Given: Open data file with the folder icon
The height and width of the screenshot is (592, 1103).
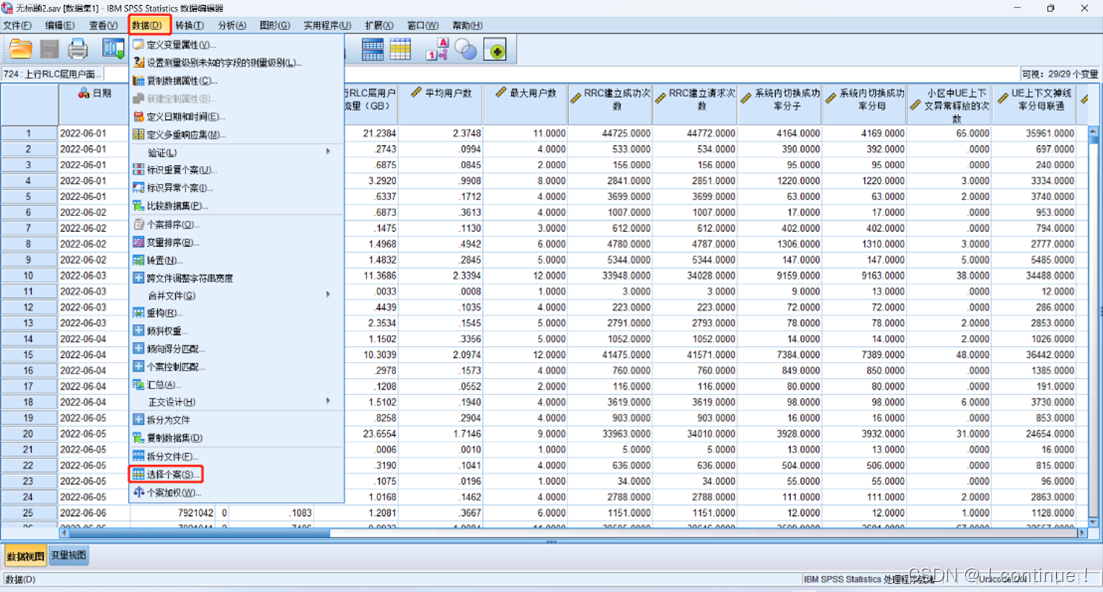Looking at the screenshot, I should click(x=20, y=49).
